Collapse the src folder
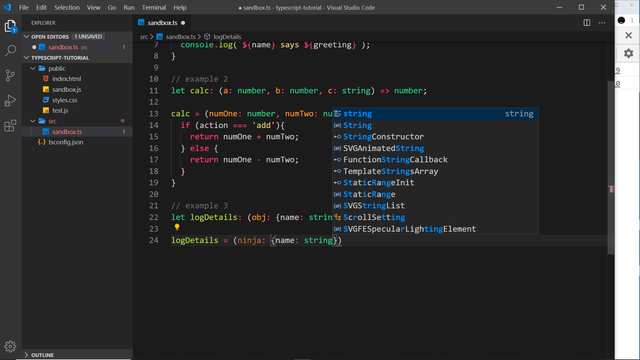Viewport: 640px width, 360px height. [x=33, y=121]
